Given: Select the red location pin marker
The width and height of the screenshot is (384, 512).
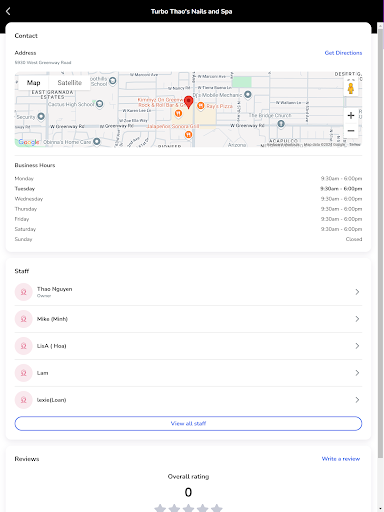Looking at the screenshot, I should tap(188, 102).
